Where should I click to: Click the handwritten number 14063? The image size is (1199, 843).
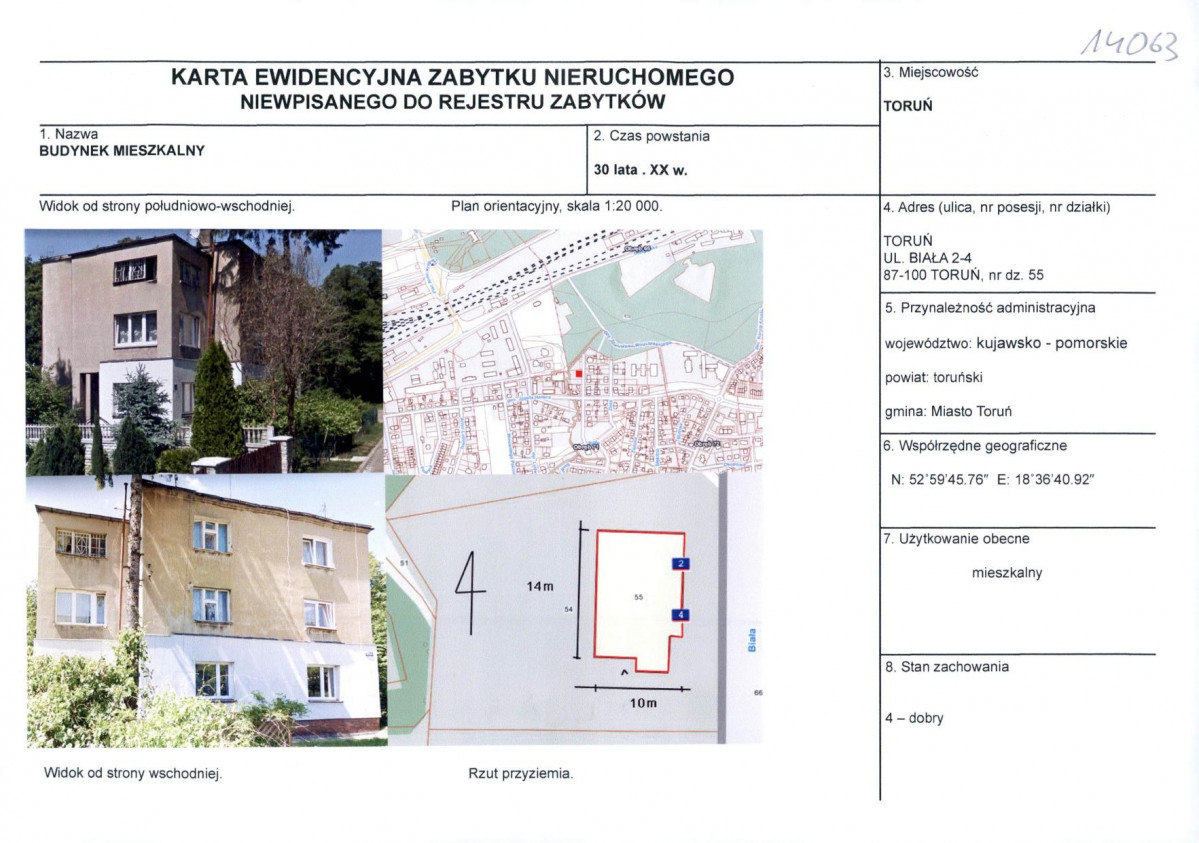[x=1130, y=45]
